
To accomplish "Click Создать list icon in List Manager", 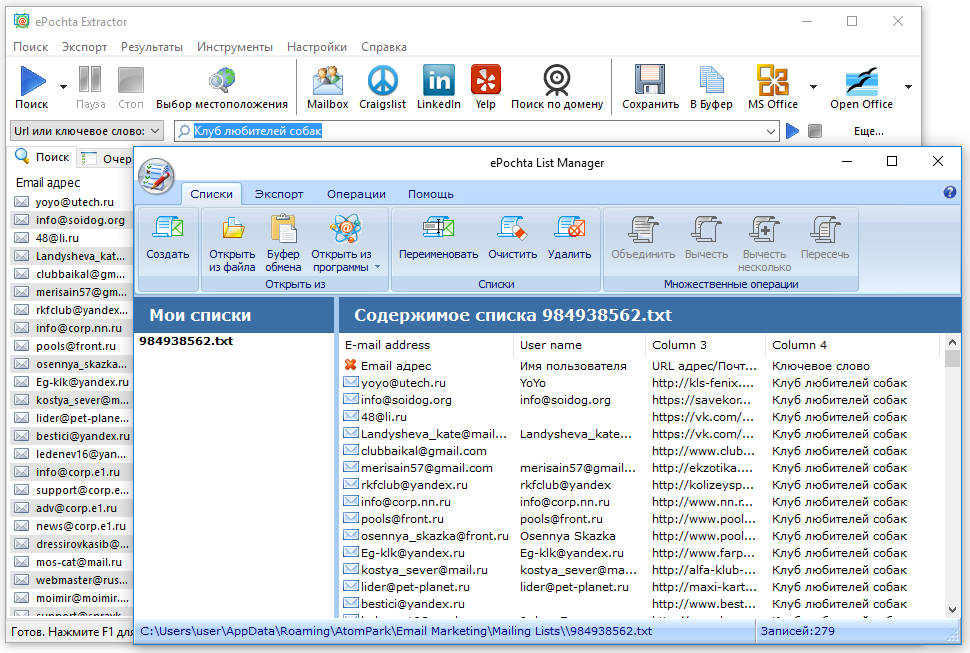I will [x=168, y=228].
